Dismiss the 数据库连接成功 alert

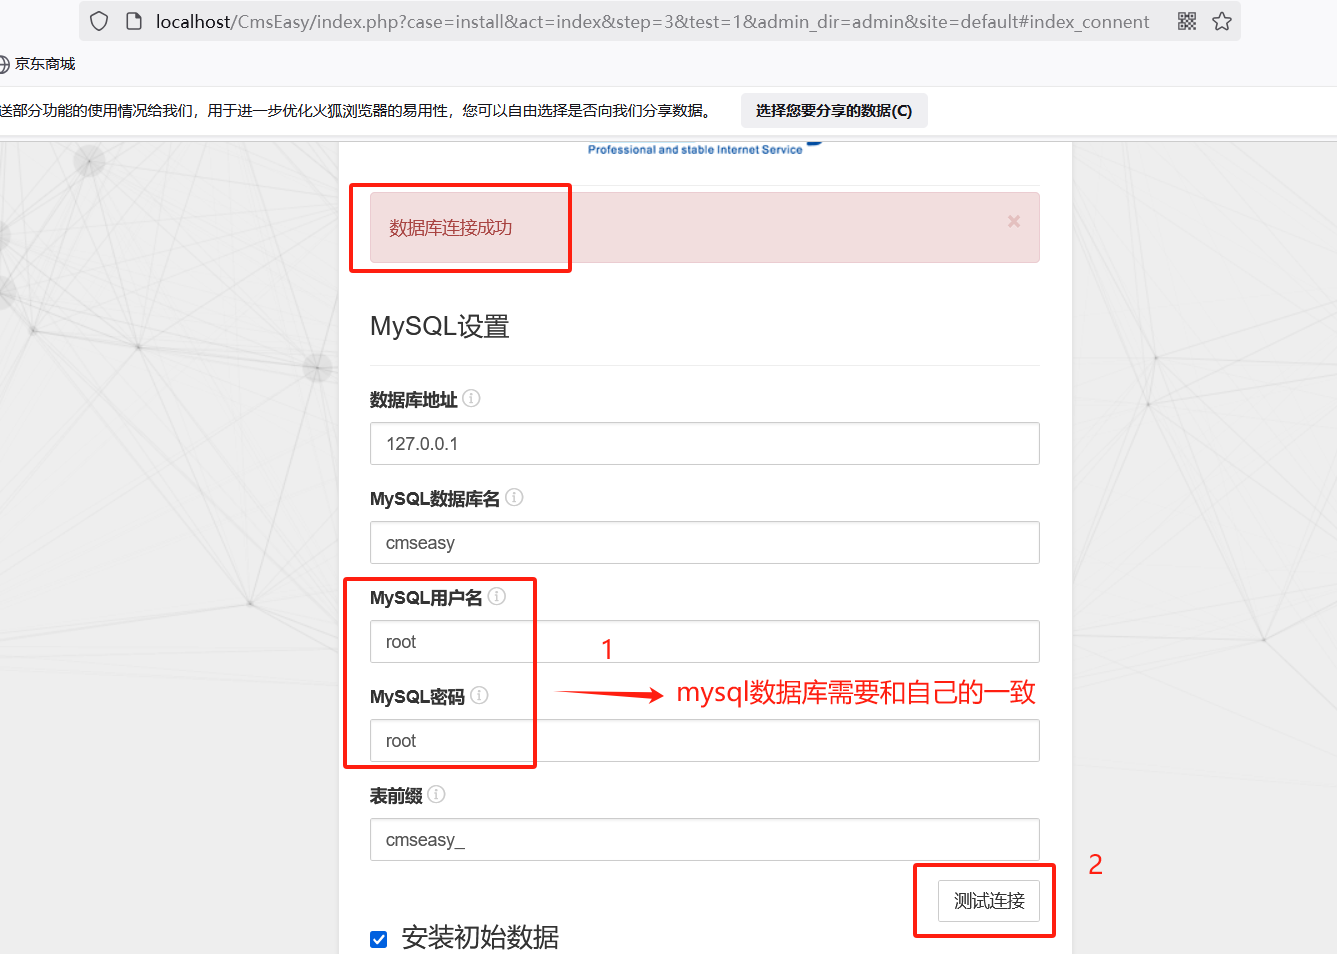(x=1014, y=221)
